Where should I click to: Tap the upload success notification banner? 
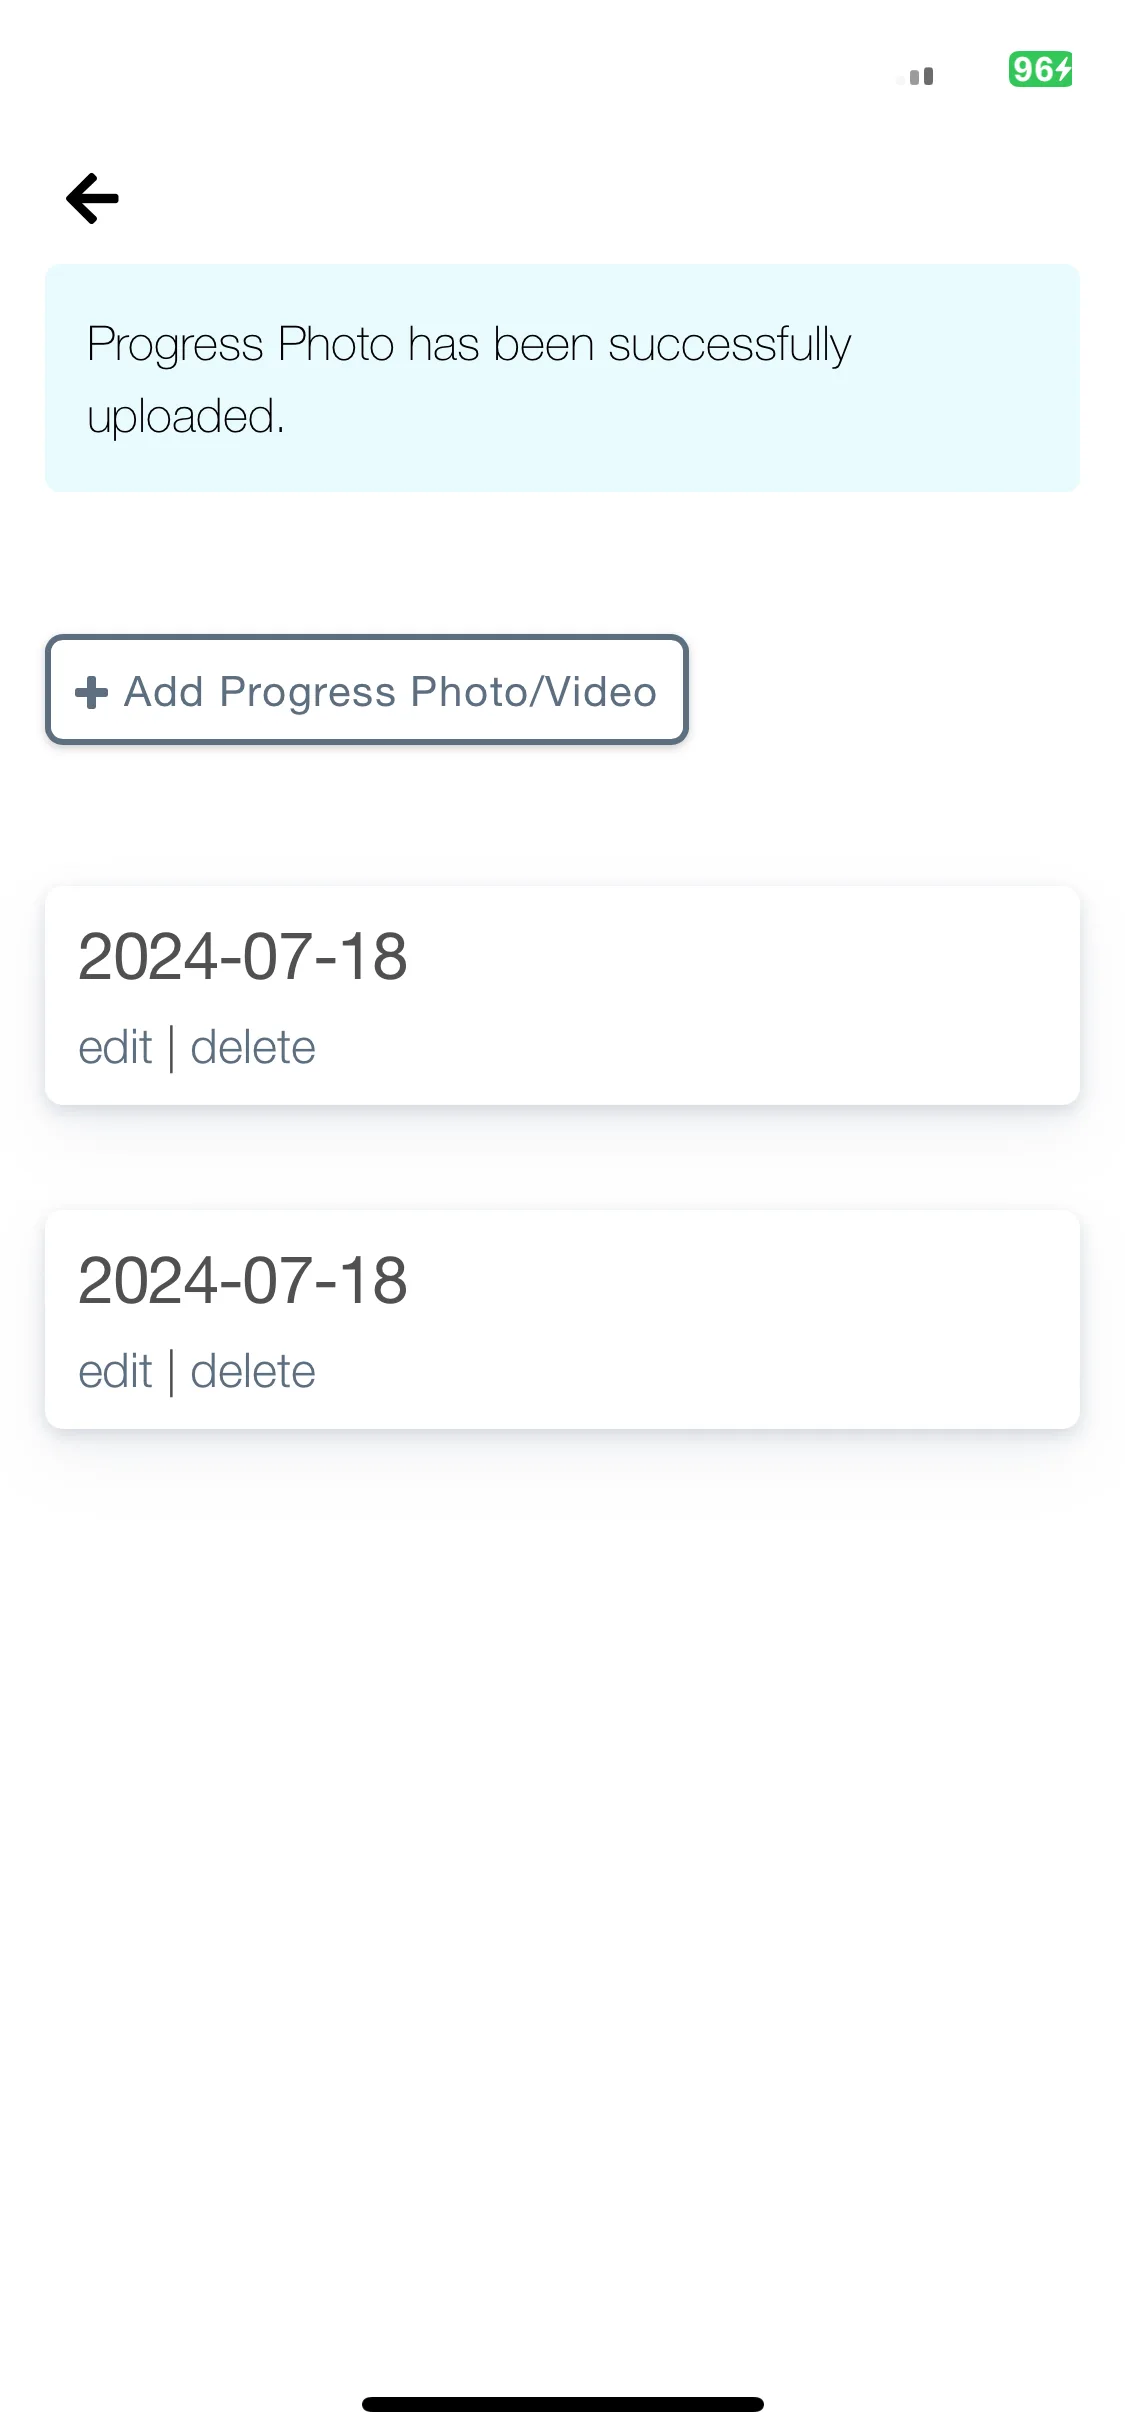click(562, 378)
